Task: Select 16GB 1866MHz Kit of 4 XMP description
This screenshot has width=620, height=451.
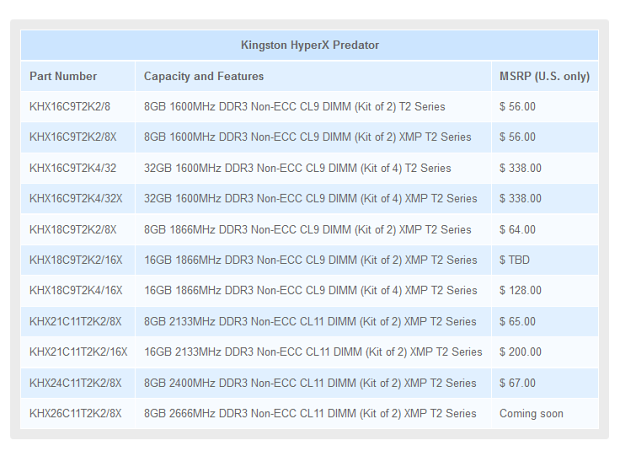Action: click(310, 290)
